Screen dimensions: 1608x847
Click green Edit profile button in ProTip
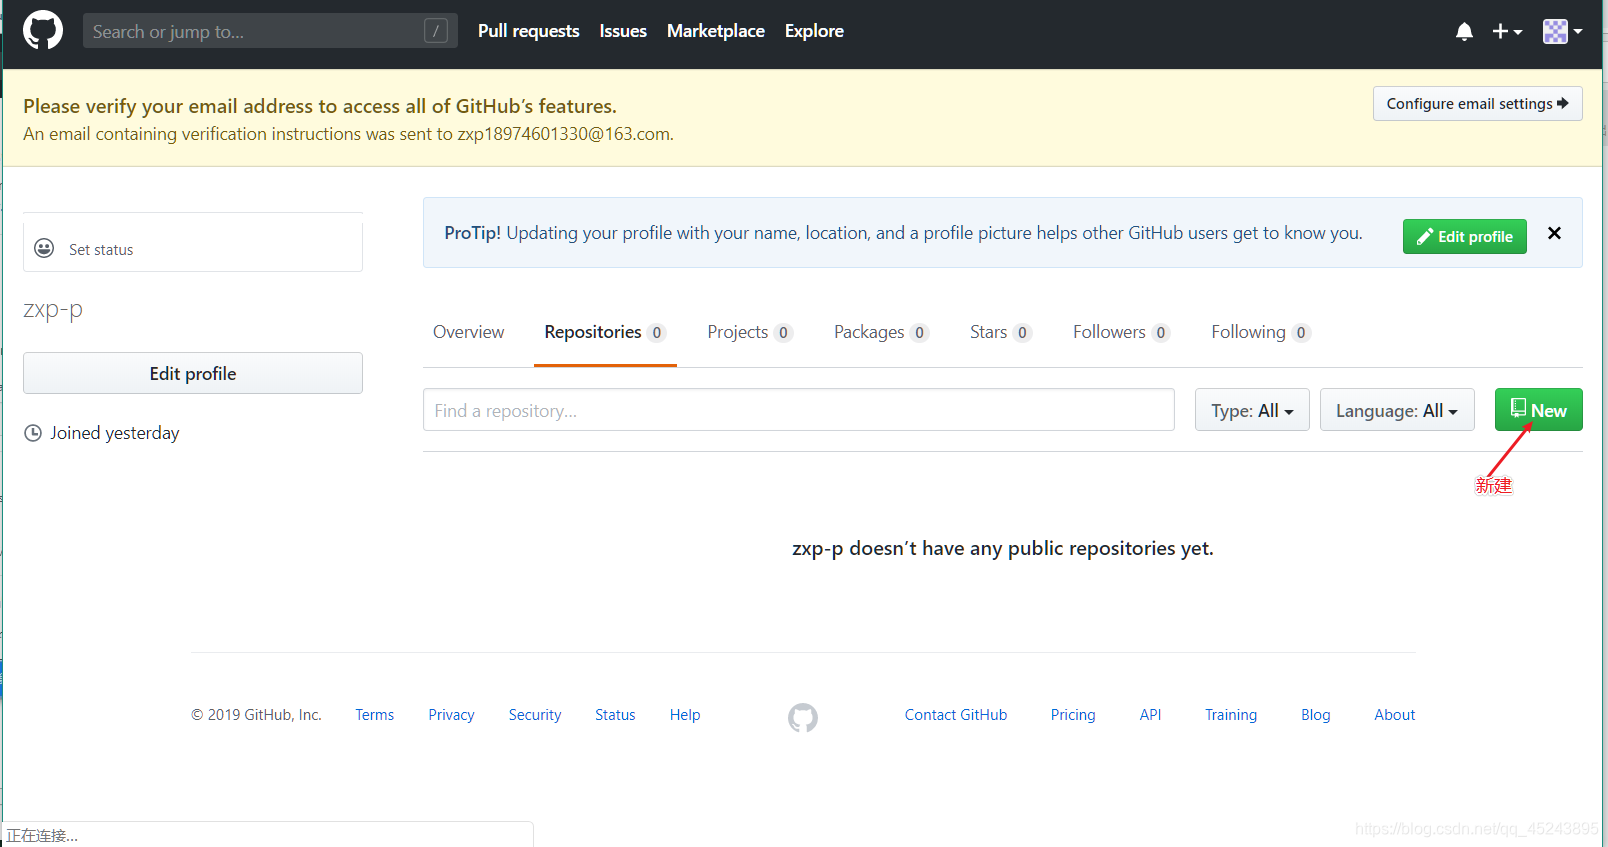pos(1464,236)
